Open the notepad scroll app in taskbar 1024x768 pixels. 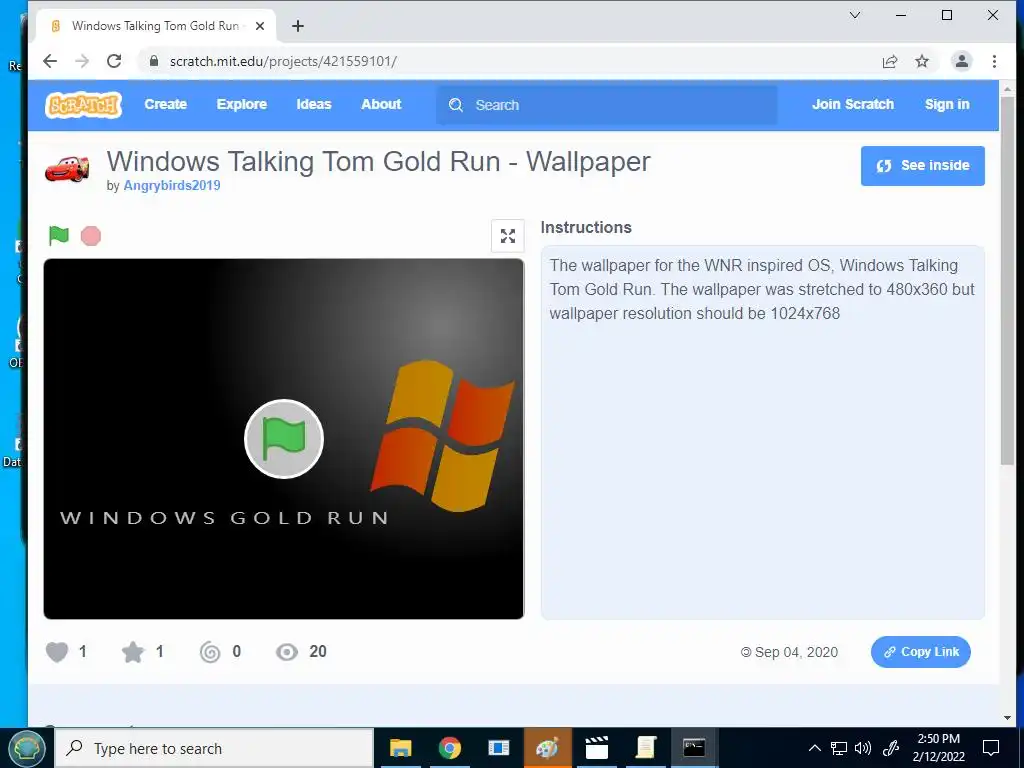tap(645, 748)
